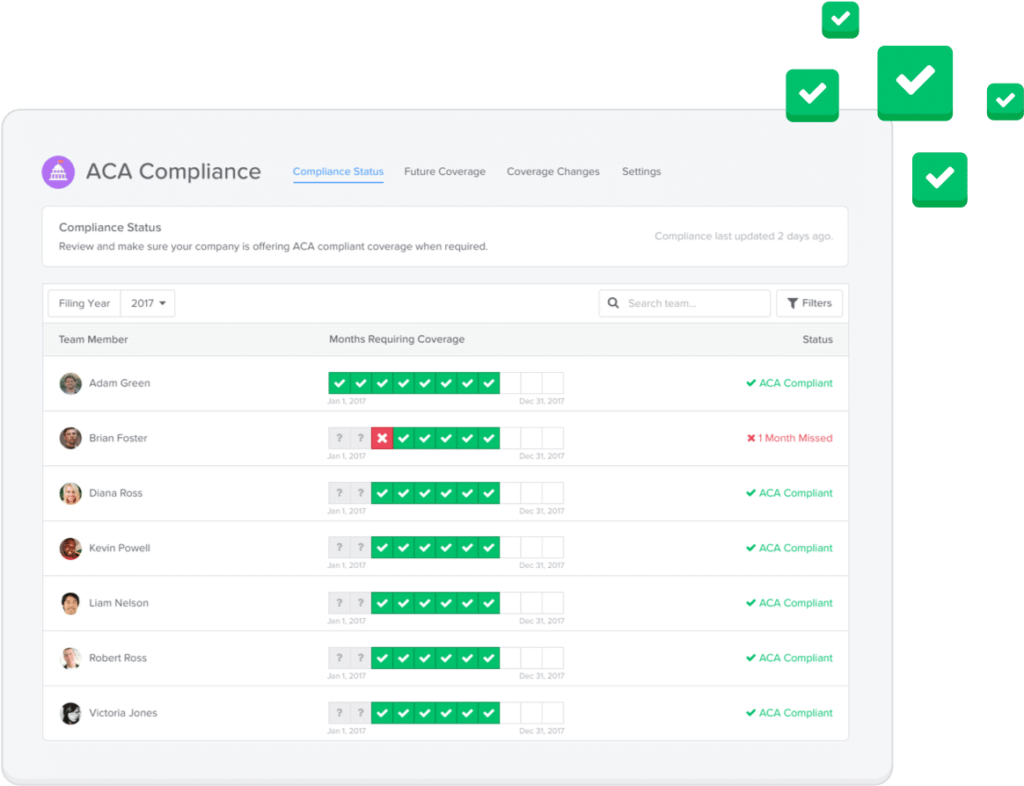1024x786 pixels.
Task: Click the magnifying glass icon in search box
Action: (x=613, y=303)
